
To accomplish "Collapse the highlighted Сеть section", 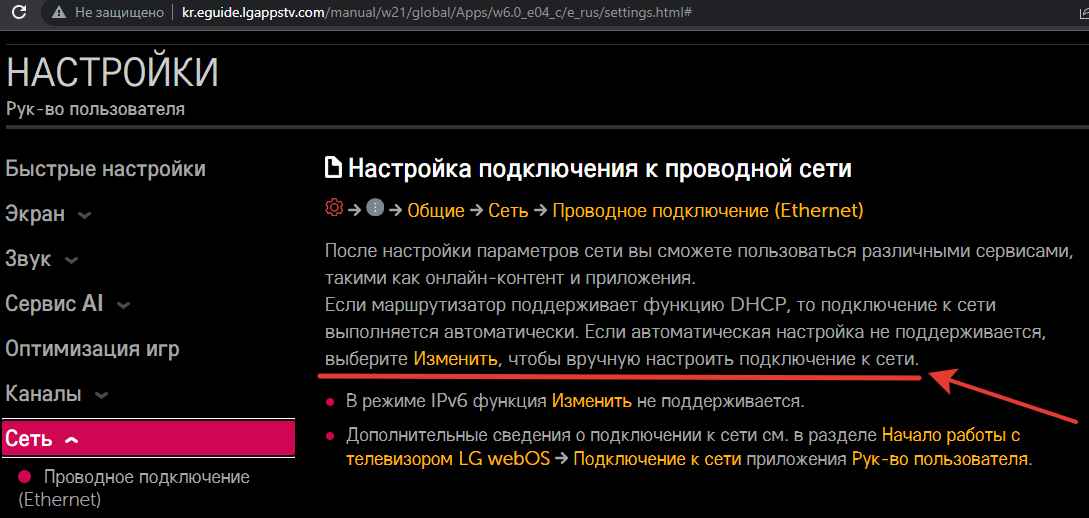I will 71,439.
